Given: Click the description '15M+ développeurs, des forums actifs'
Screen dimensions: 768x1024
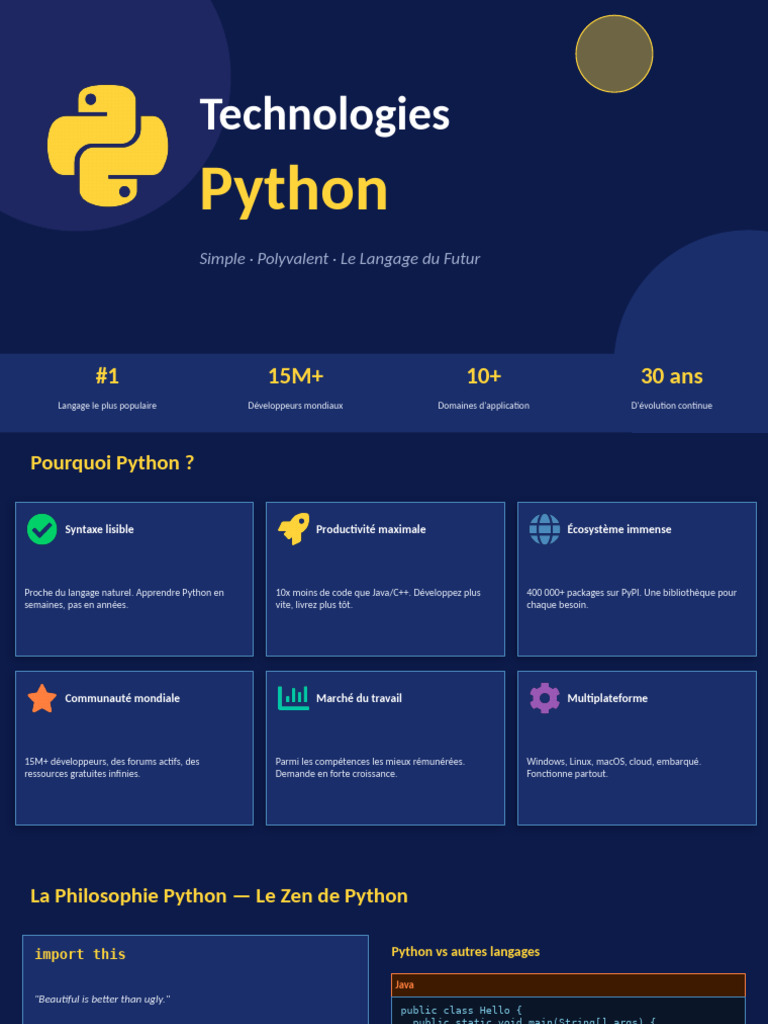Looking at the screenshot, I should point(112,767).
